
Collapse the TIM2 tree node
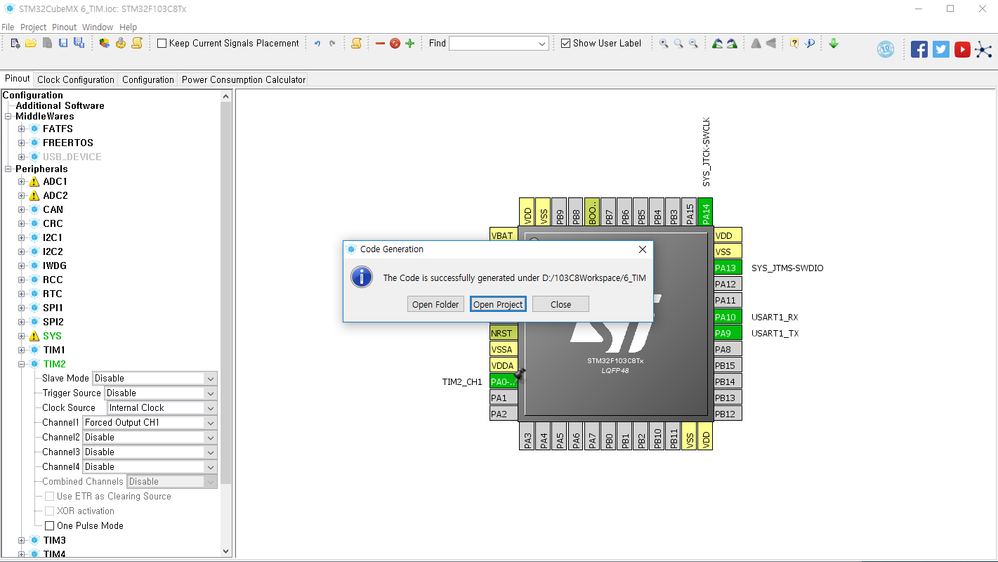point(22,364)
